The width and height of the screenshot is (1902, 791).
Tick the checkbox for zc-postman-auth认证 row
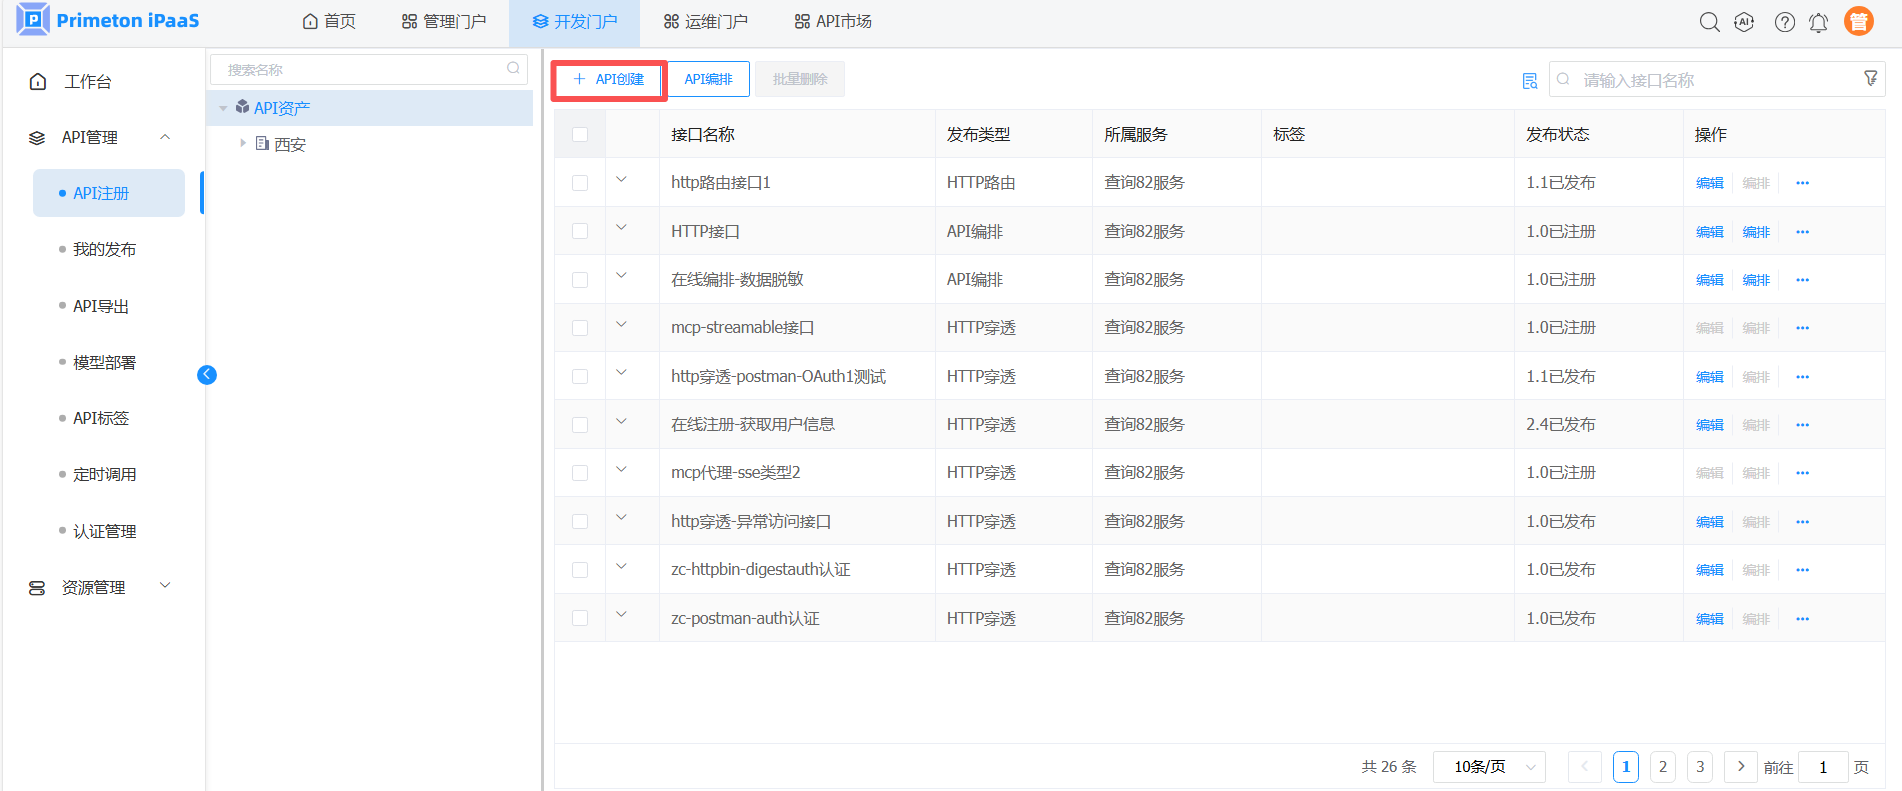point(580,618)
